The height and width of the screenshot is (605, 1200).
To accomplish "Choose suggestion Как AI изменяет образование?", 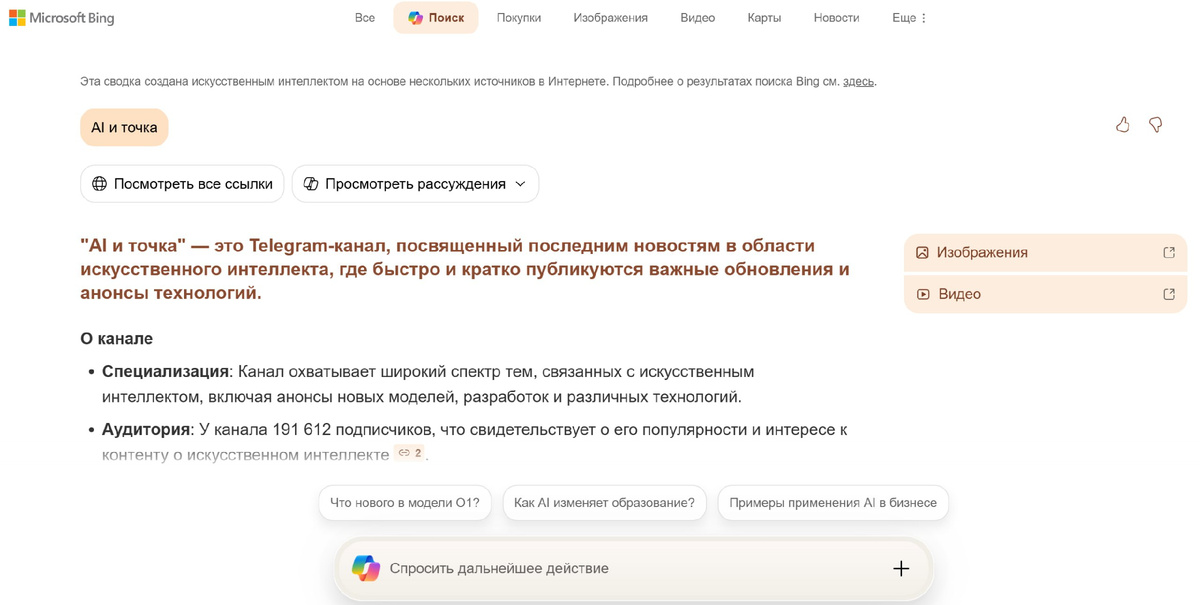I will [604, 503].
